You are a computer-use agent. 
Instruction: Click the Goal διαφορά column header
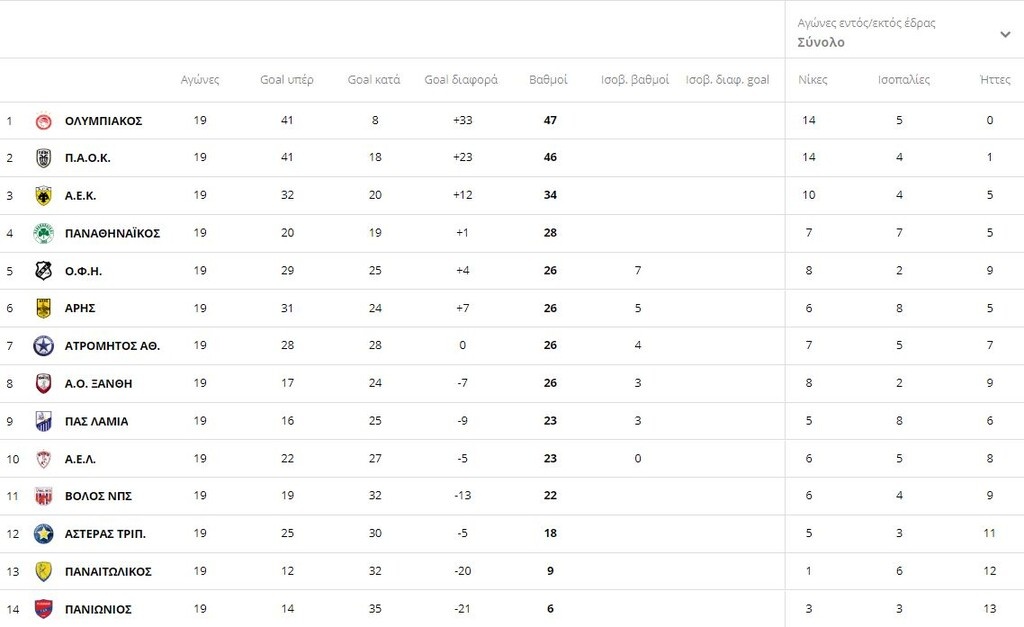pos(461,80)
